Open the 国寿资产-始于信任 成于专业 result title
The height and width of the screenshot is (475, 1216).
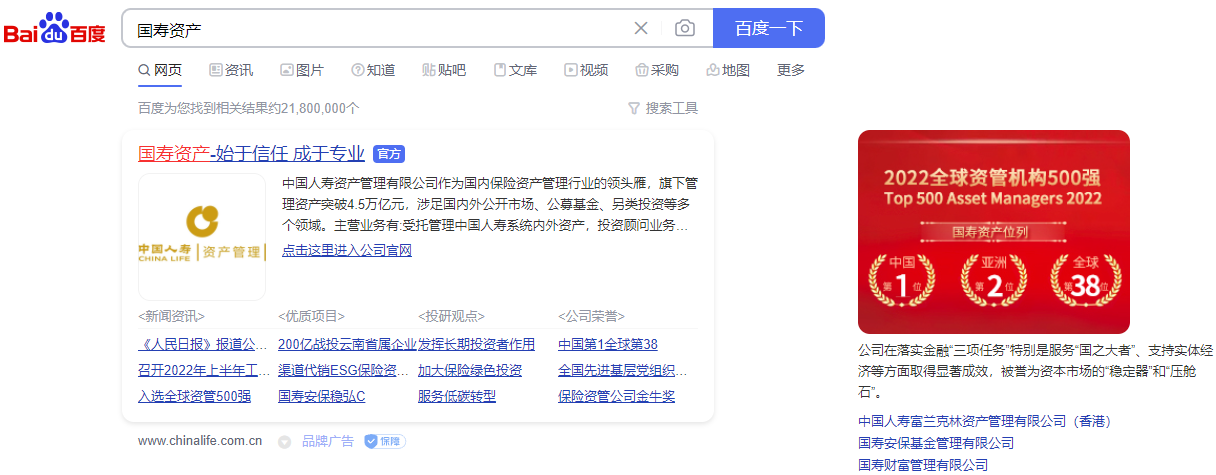tap(251, 154)
